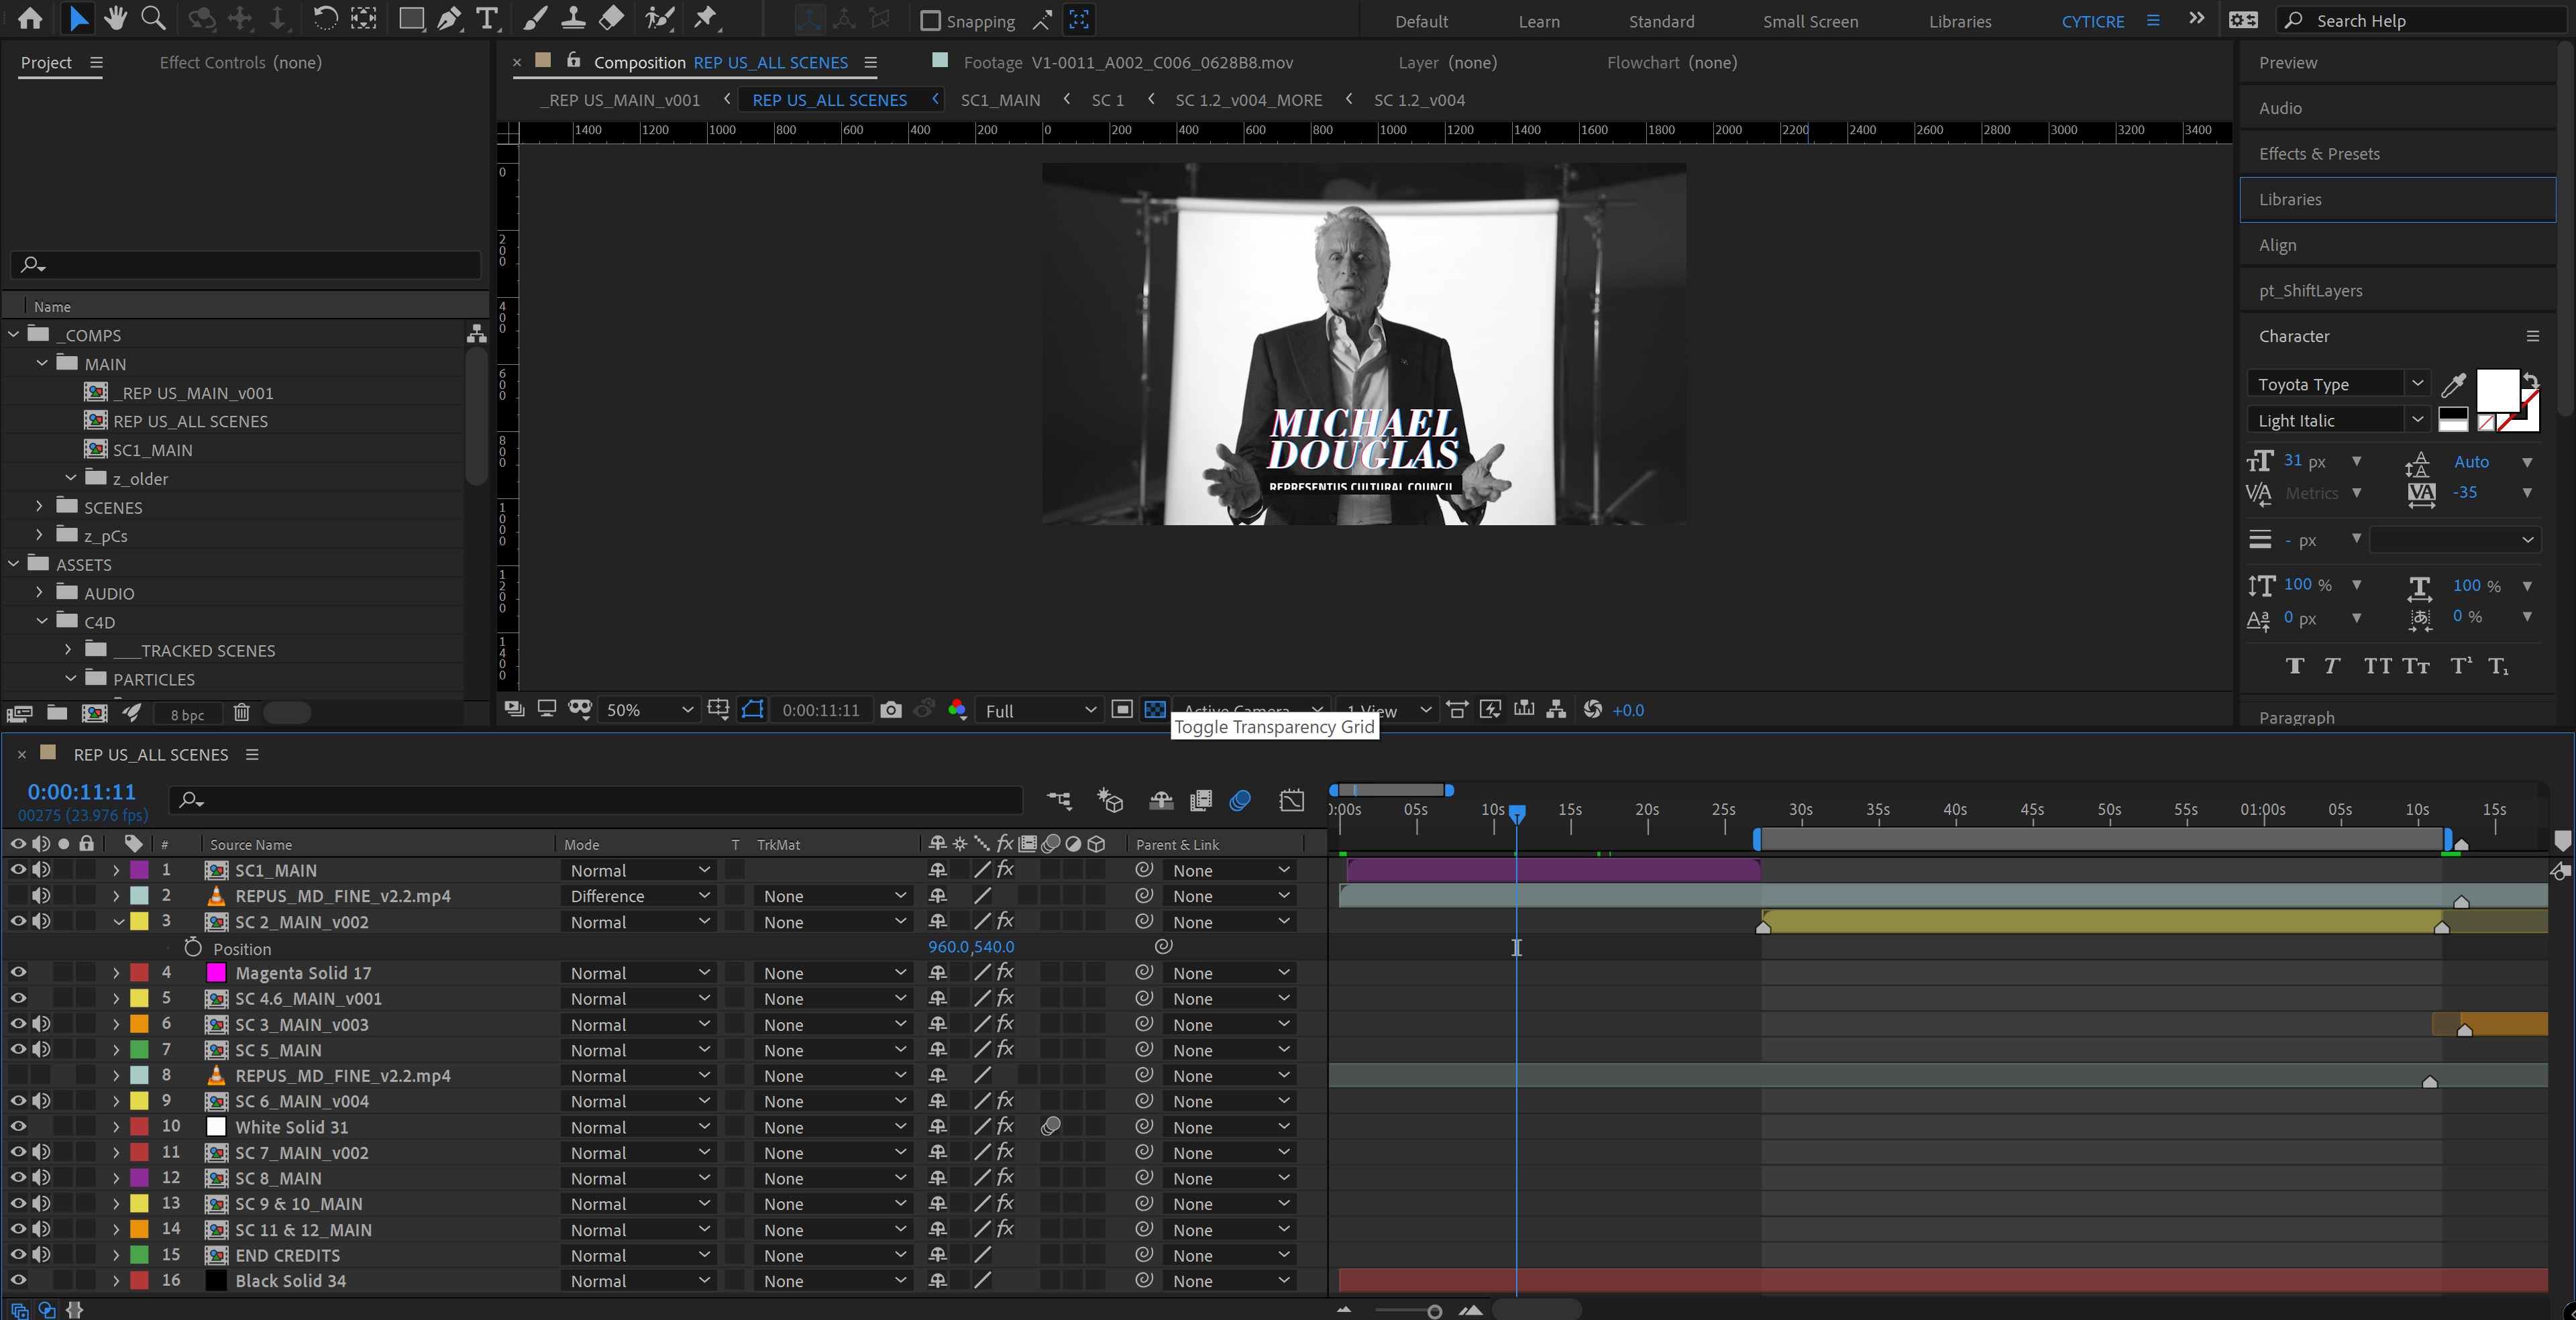
Task: Open the magnification 50% dropdown
Action: tap(650, 710)
